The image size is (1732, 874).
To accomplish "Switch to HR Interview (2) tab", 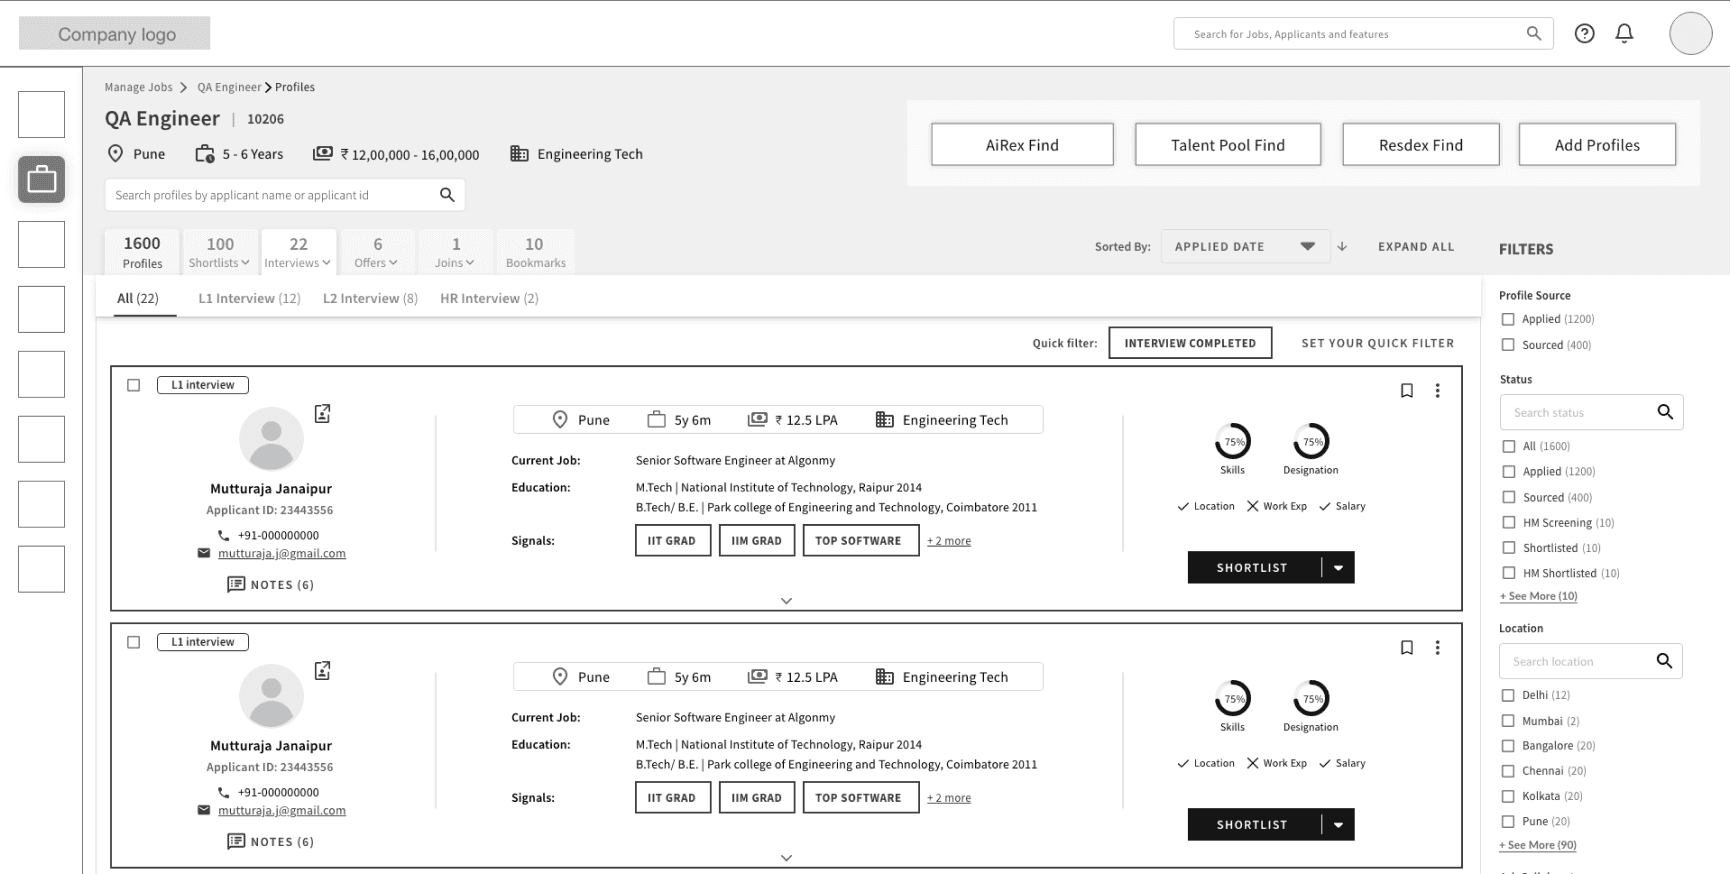I will coord(489,298).
